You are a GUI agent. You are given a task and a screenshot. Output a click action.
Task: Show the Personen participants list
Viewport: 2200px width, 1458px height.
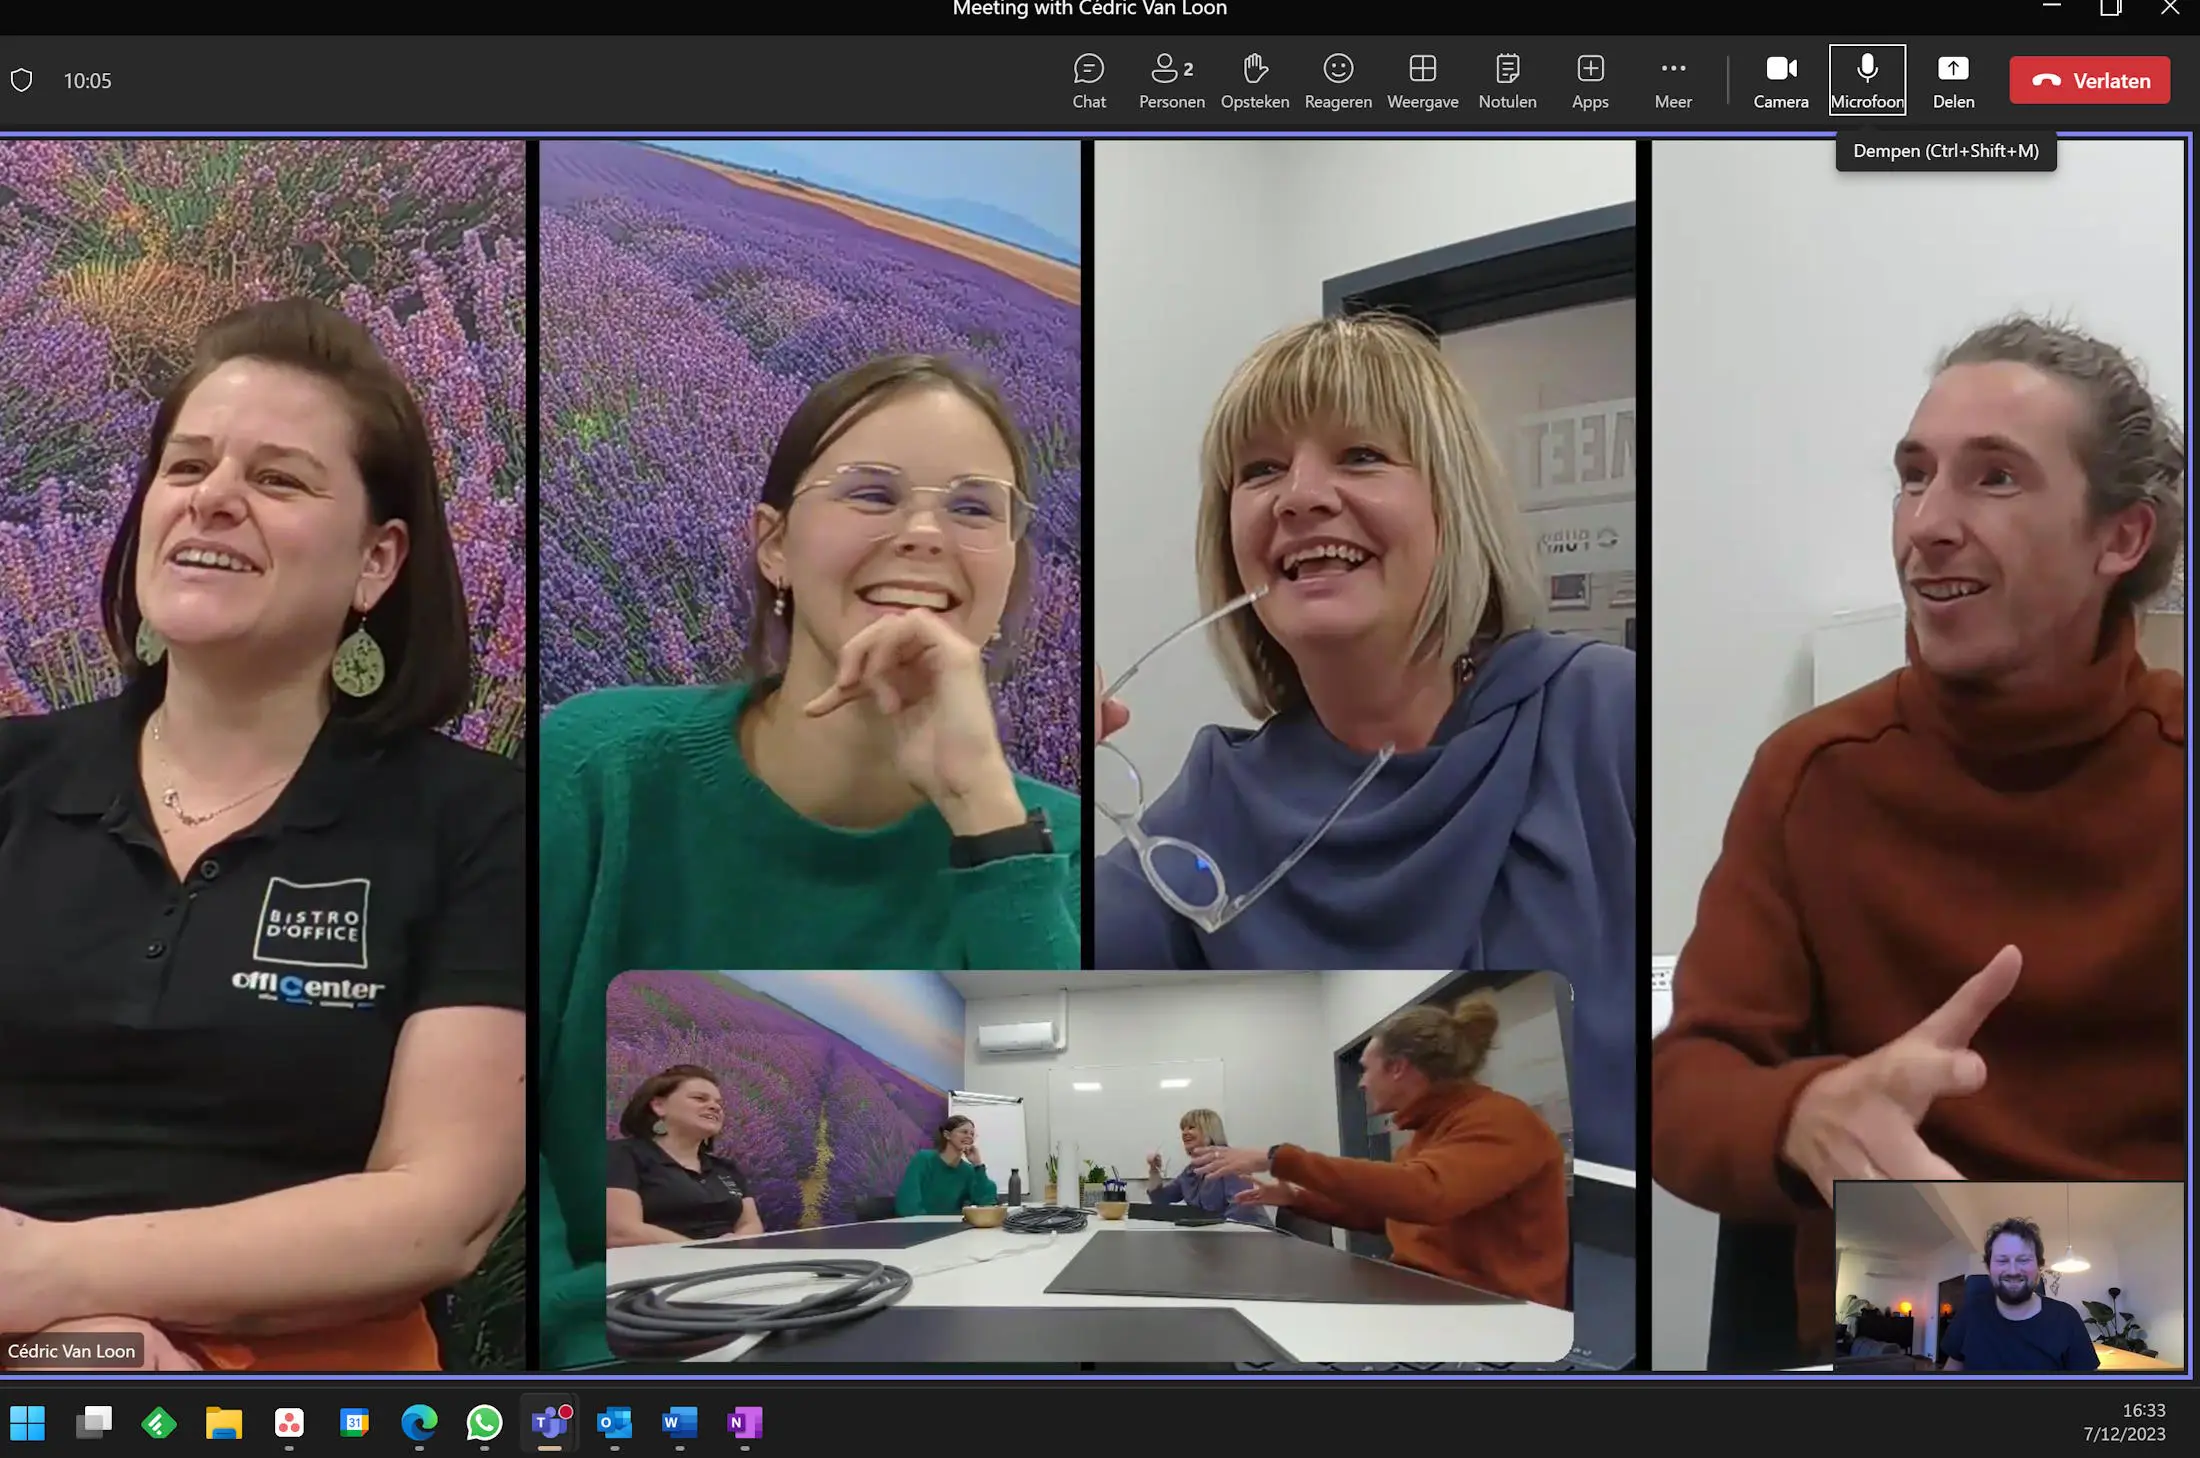tap(1171, 80)
